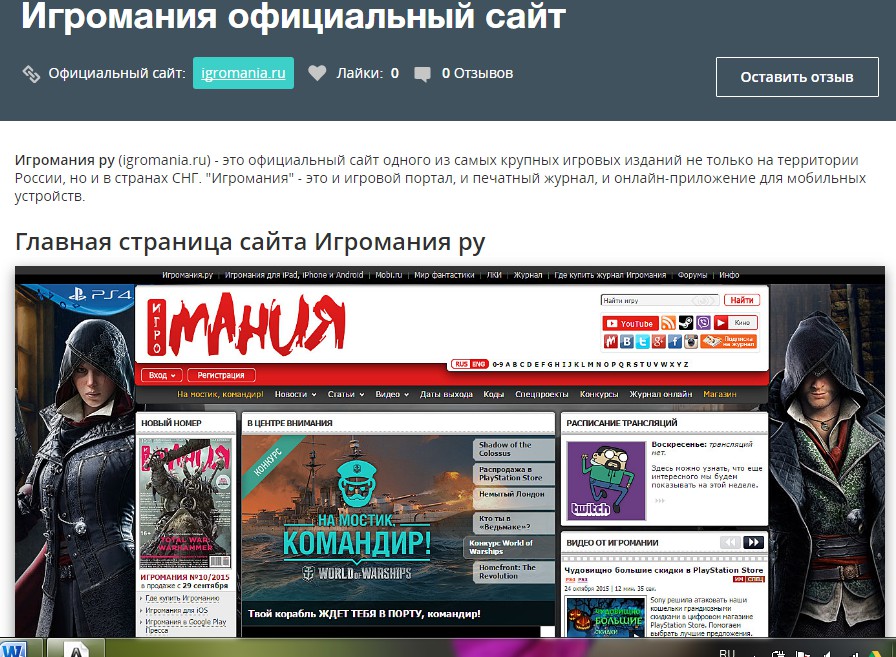Image resolution: width=896 pixels, height=657 pixels.
Task: Open the Даты выхода menu item
Action: point(446,394)
